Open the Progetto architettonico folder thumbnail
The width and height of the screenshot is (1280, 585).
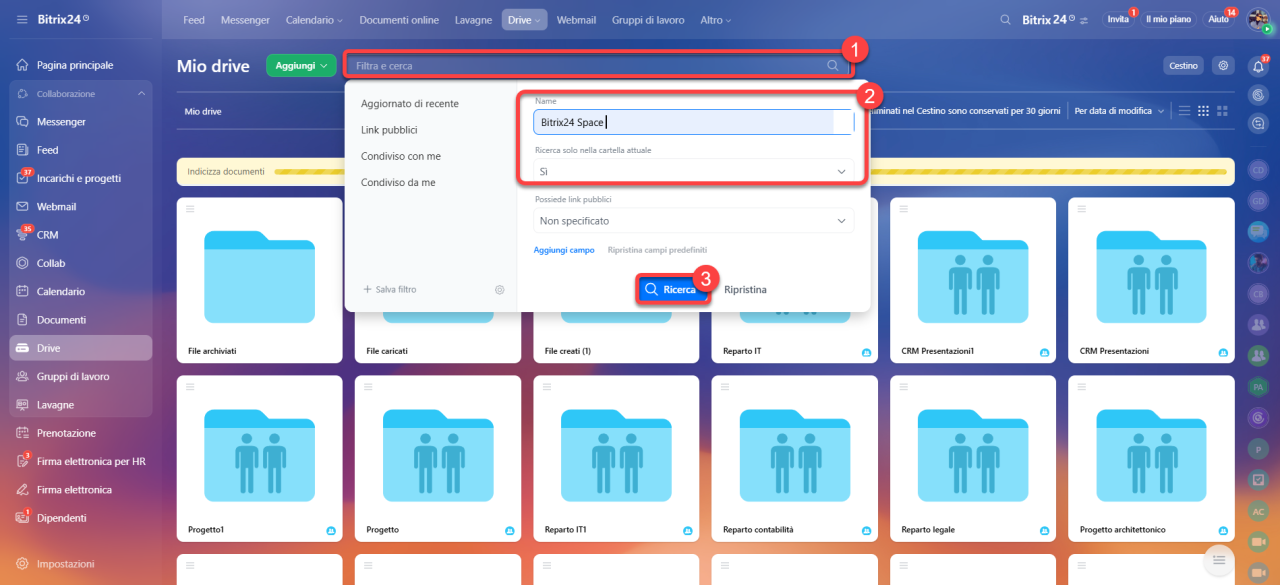1151,458
